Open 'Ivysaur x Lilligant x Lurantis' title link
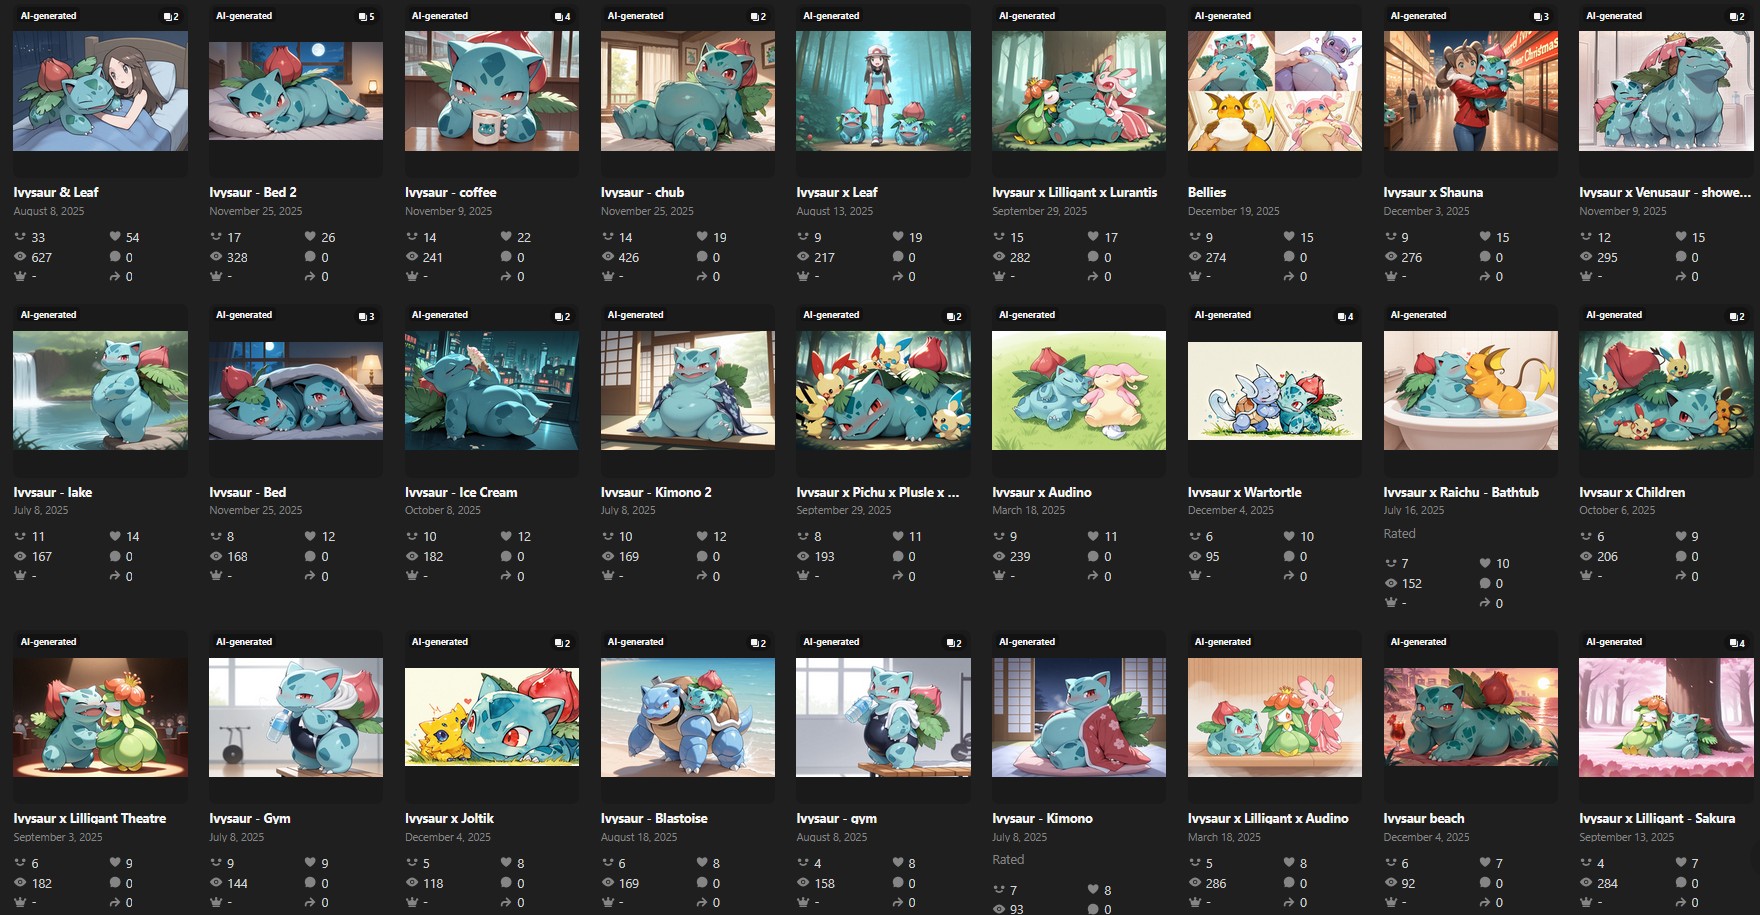This screenshot has height=915, width=1760. pyautogui.click(x=1074, y=192)
